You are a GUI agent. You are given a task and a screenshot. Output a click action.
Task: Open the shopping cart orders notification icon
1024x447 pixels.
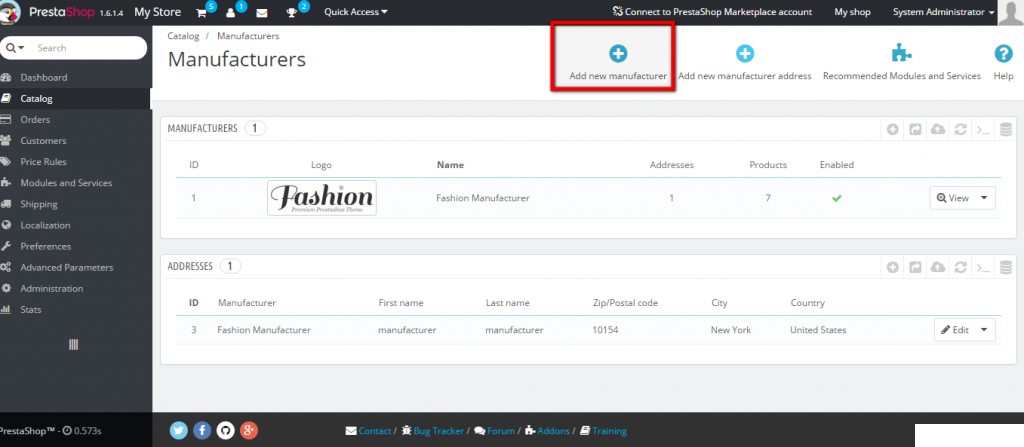click(202, 12)
